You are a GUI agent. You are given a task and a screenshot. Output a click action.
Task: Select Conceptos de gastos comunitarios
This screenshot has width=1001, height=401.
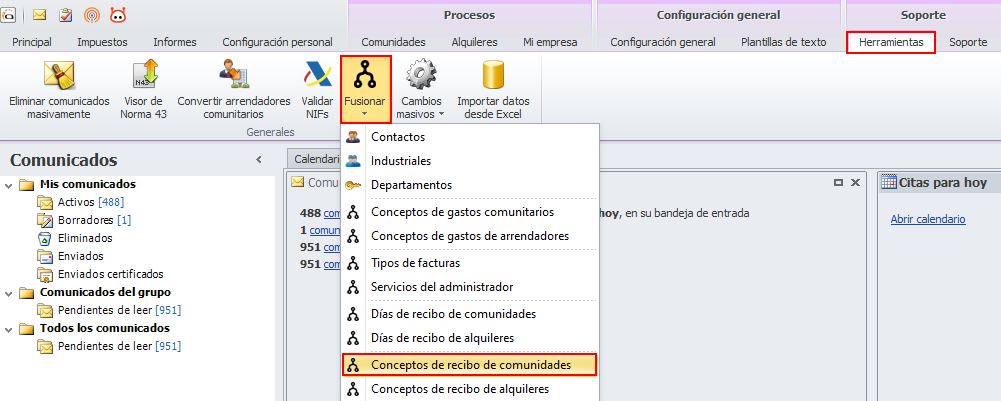(x=470, y=212)
